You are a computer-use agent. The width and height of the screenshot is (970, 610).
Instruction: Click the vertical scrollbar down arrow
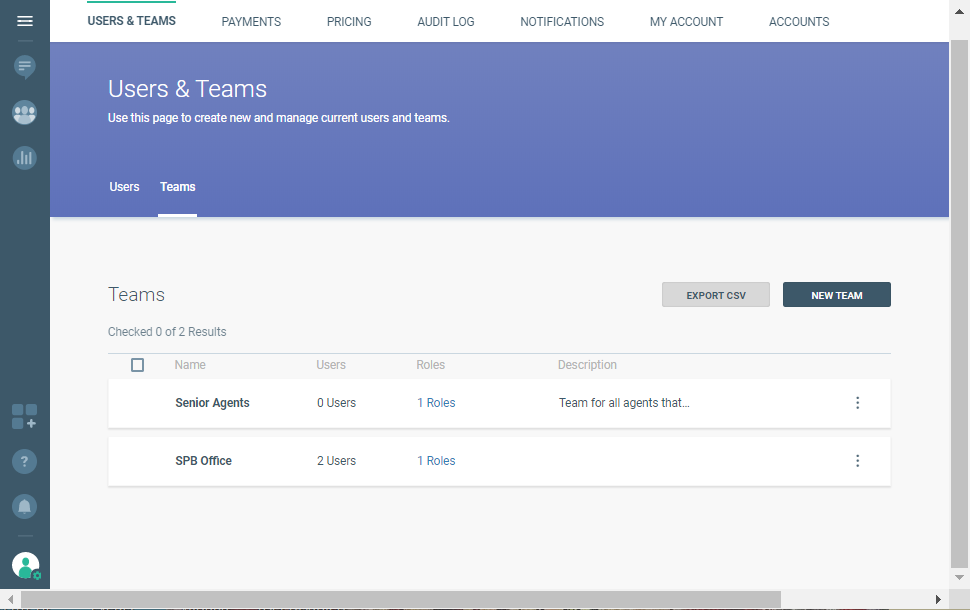(x=959, y=577)
